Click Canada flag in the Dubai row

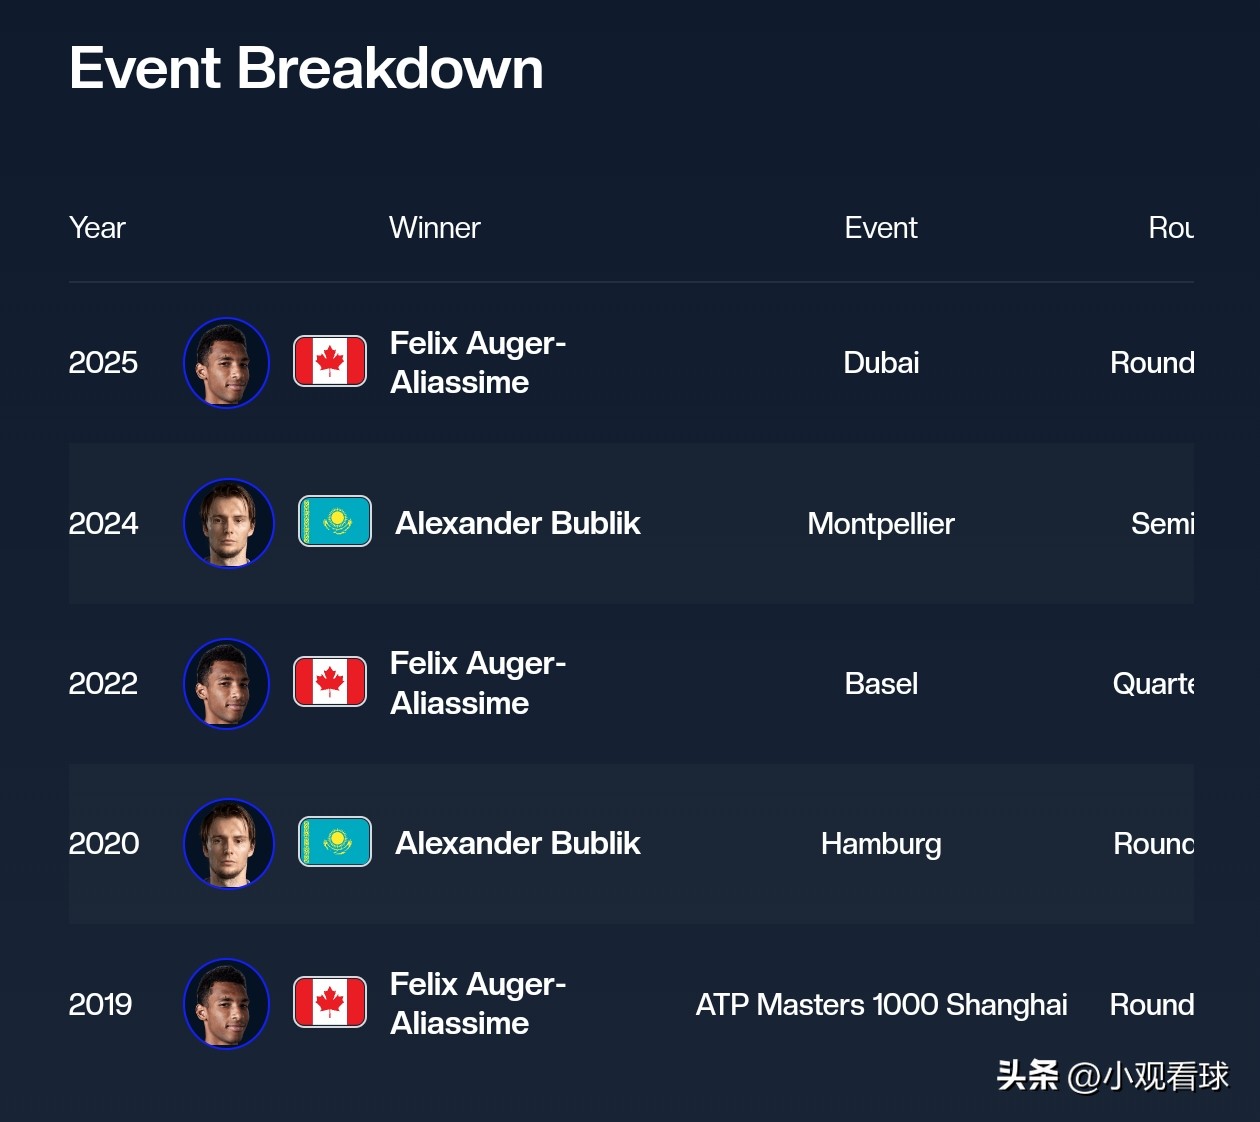(330, 361)
